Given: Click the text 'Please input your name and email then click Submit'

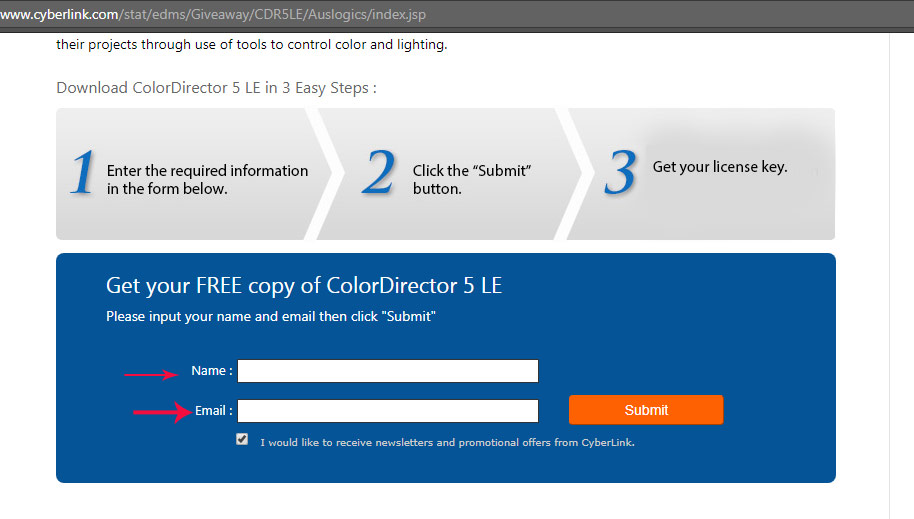Looking at the screenshot, I should coord(271,317).
